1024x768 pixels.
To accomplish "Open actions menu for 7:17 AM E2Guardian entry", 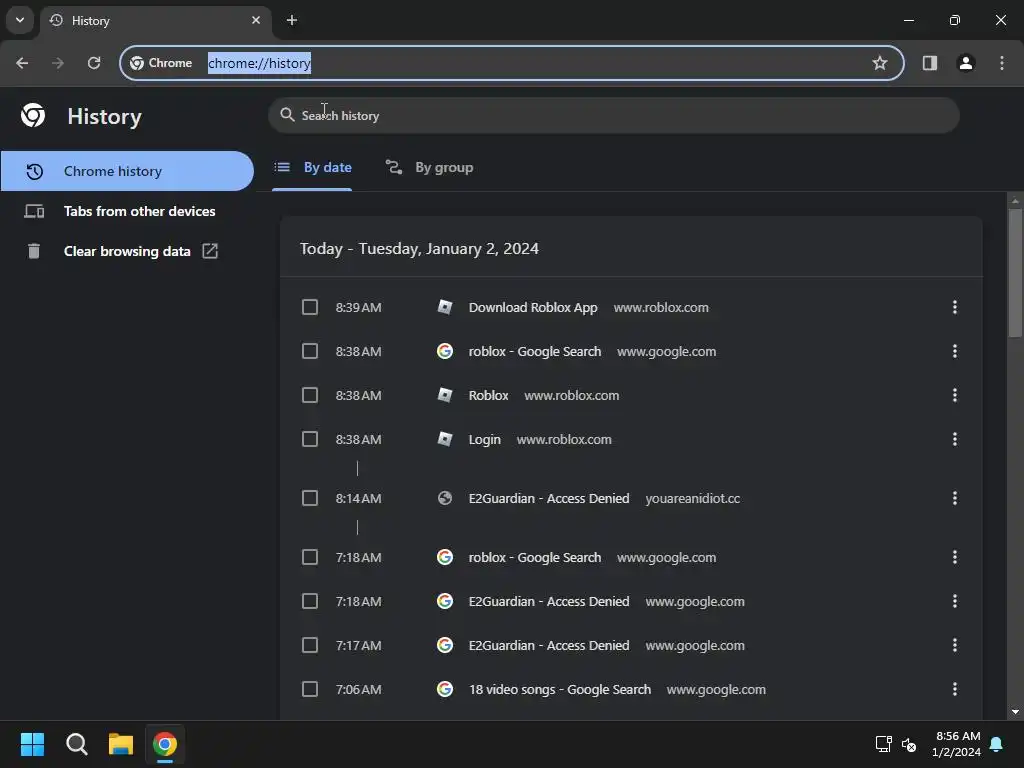I will coord(955,645).
